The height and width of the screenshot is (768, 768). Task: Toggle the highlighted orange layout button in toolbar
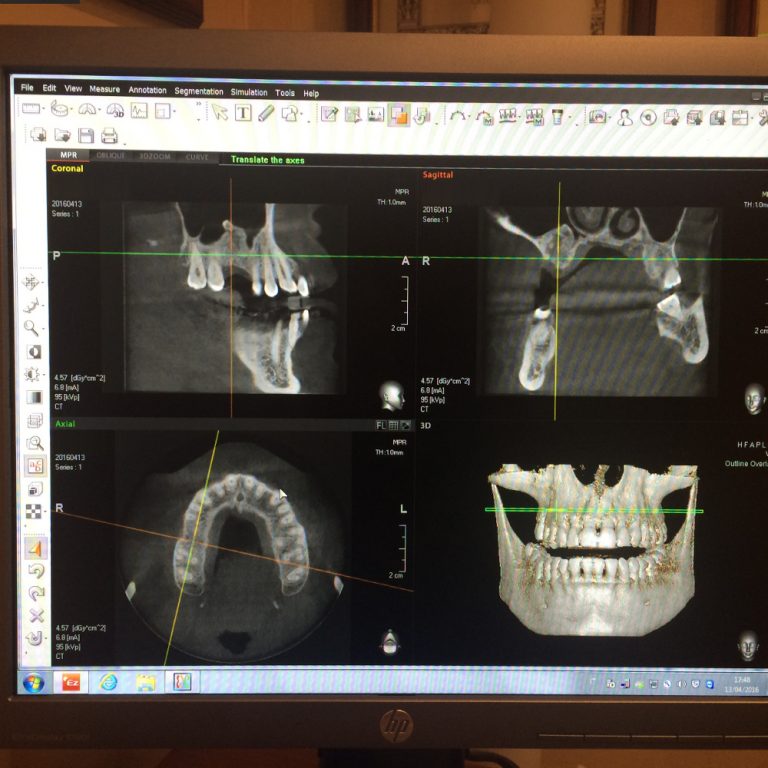tap(399, 115)
